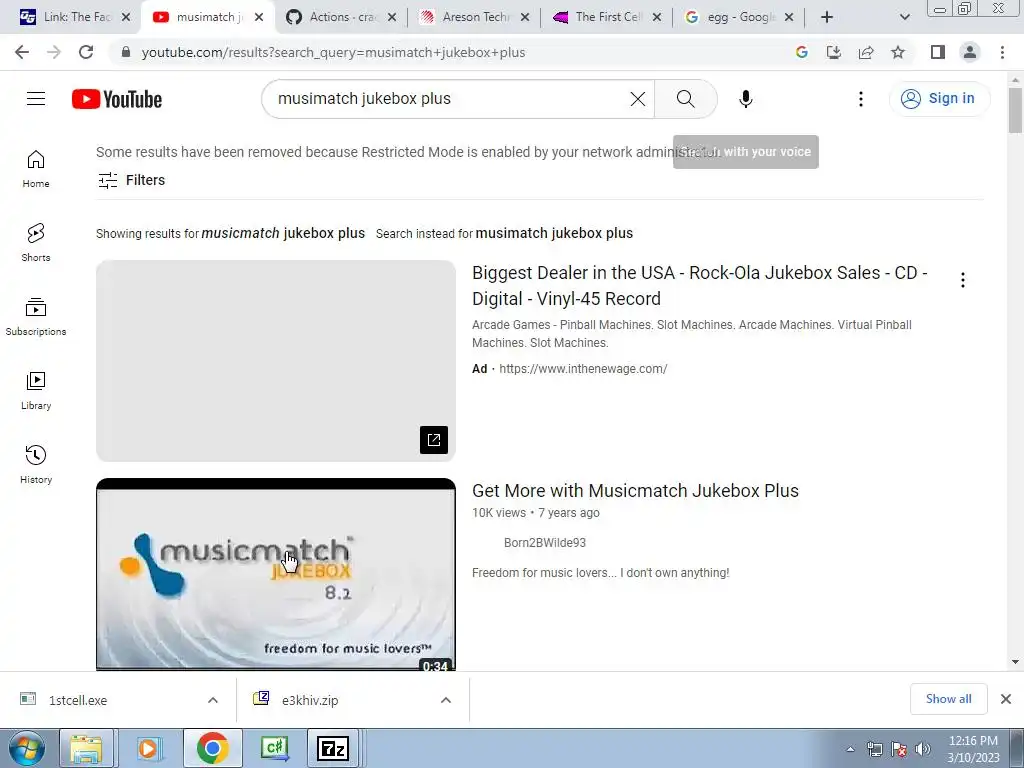This screenshot has width=1024, height=768.
Task: Click install/download page icon in address bar
Action: point(834,52)
